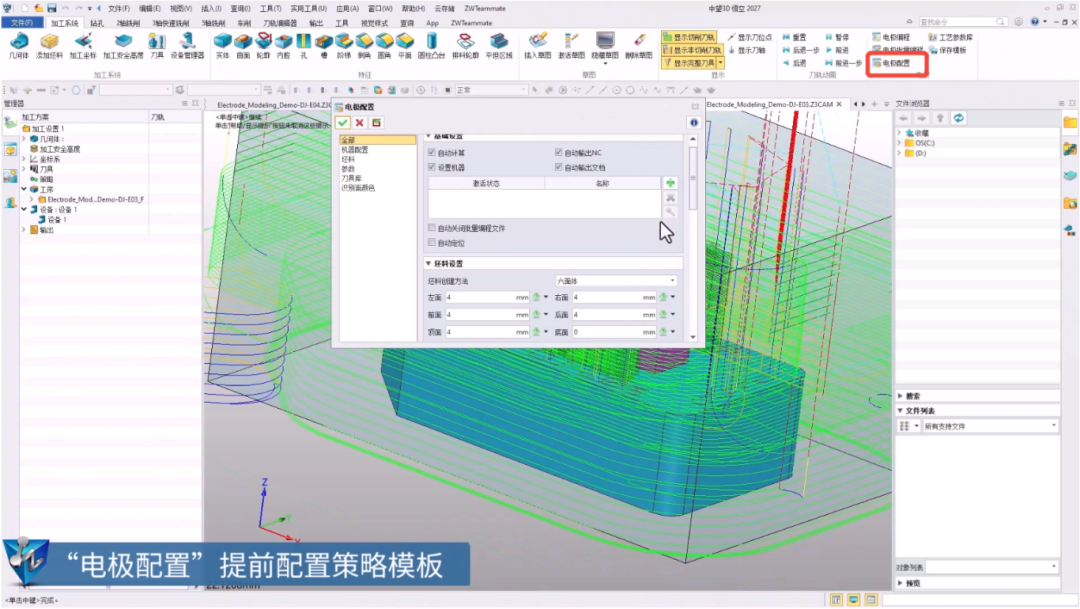Screen dimensions: 1080x609
Task: Open the 编辑(E) menu
Action: tap(149, 9)
